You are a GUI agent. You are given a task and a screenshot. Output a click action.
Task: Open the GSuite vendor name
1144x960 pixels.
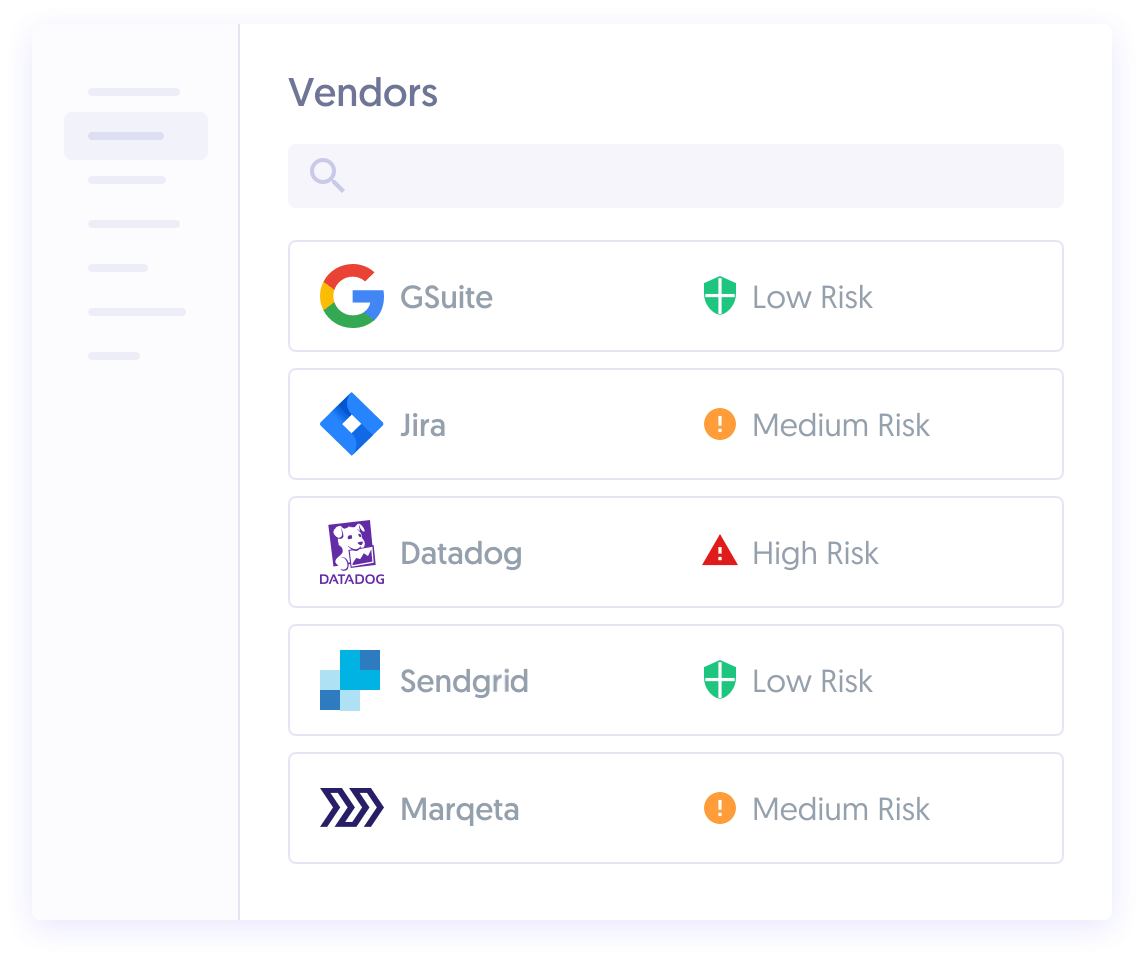pos(446,297)
